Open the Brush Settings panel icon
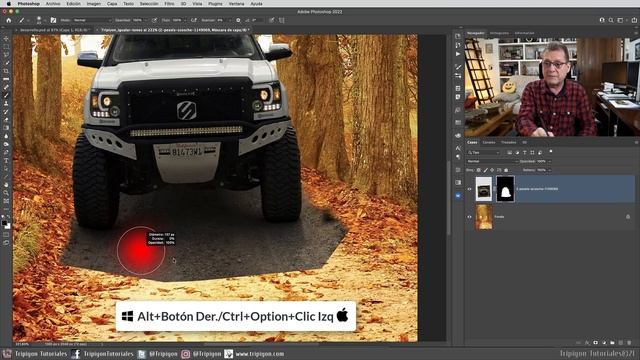 (53, 20)
